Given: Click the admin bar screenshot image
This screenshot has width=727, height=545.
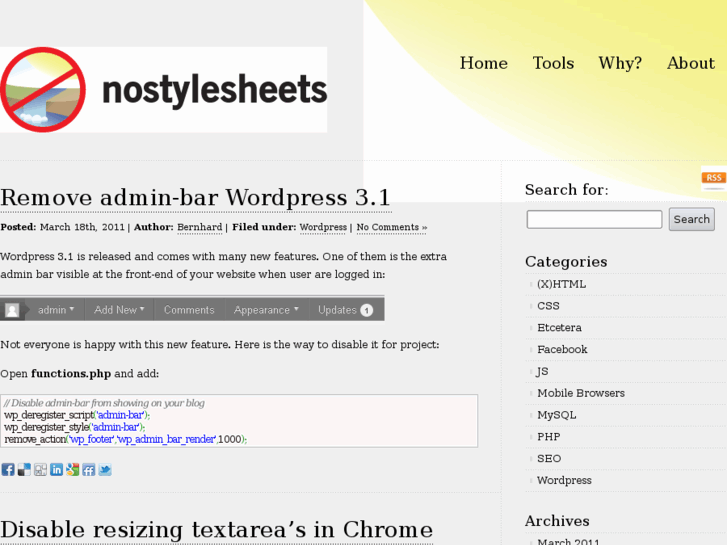Looking at the screenshot, I should pyautogui.click(x=192, y=308).
